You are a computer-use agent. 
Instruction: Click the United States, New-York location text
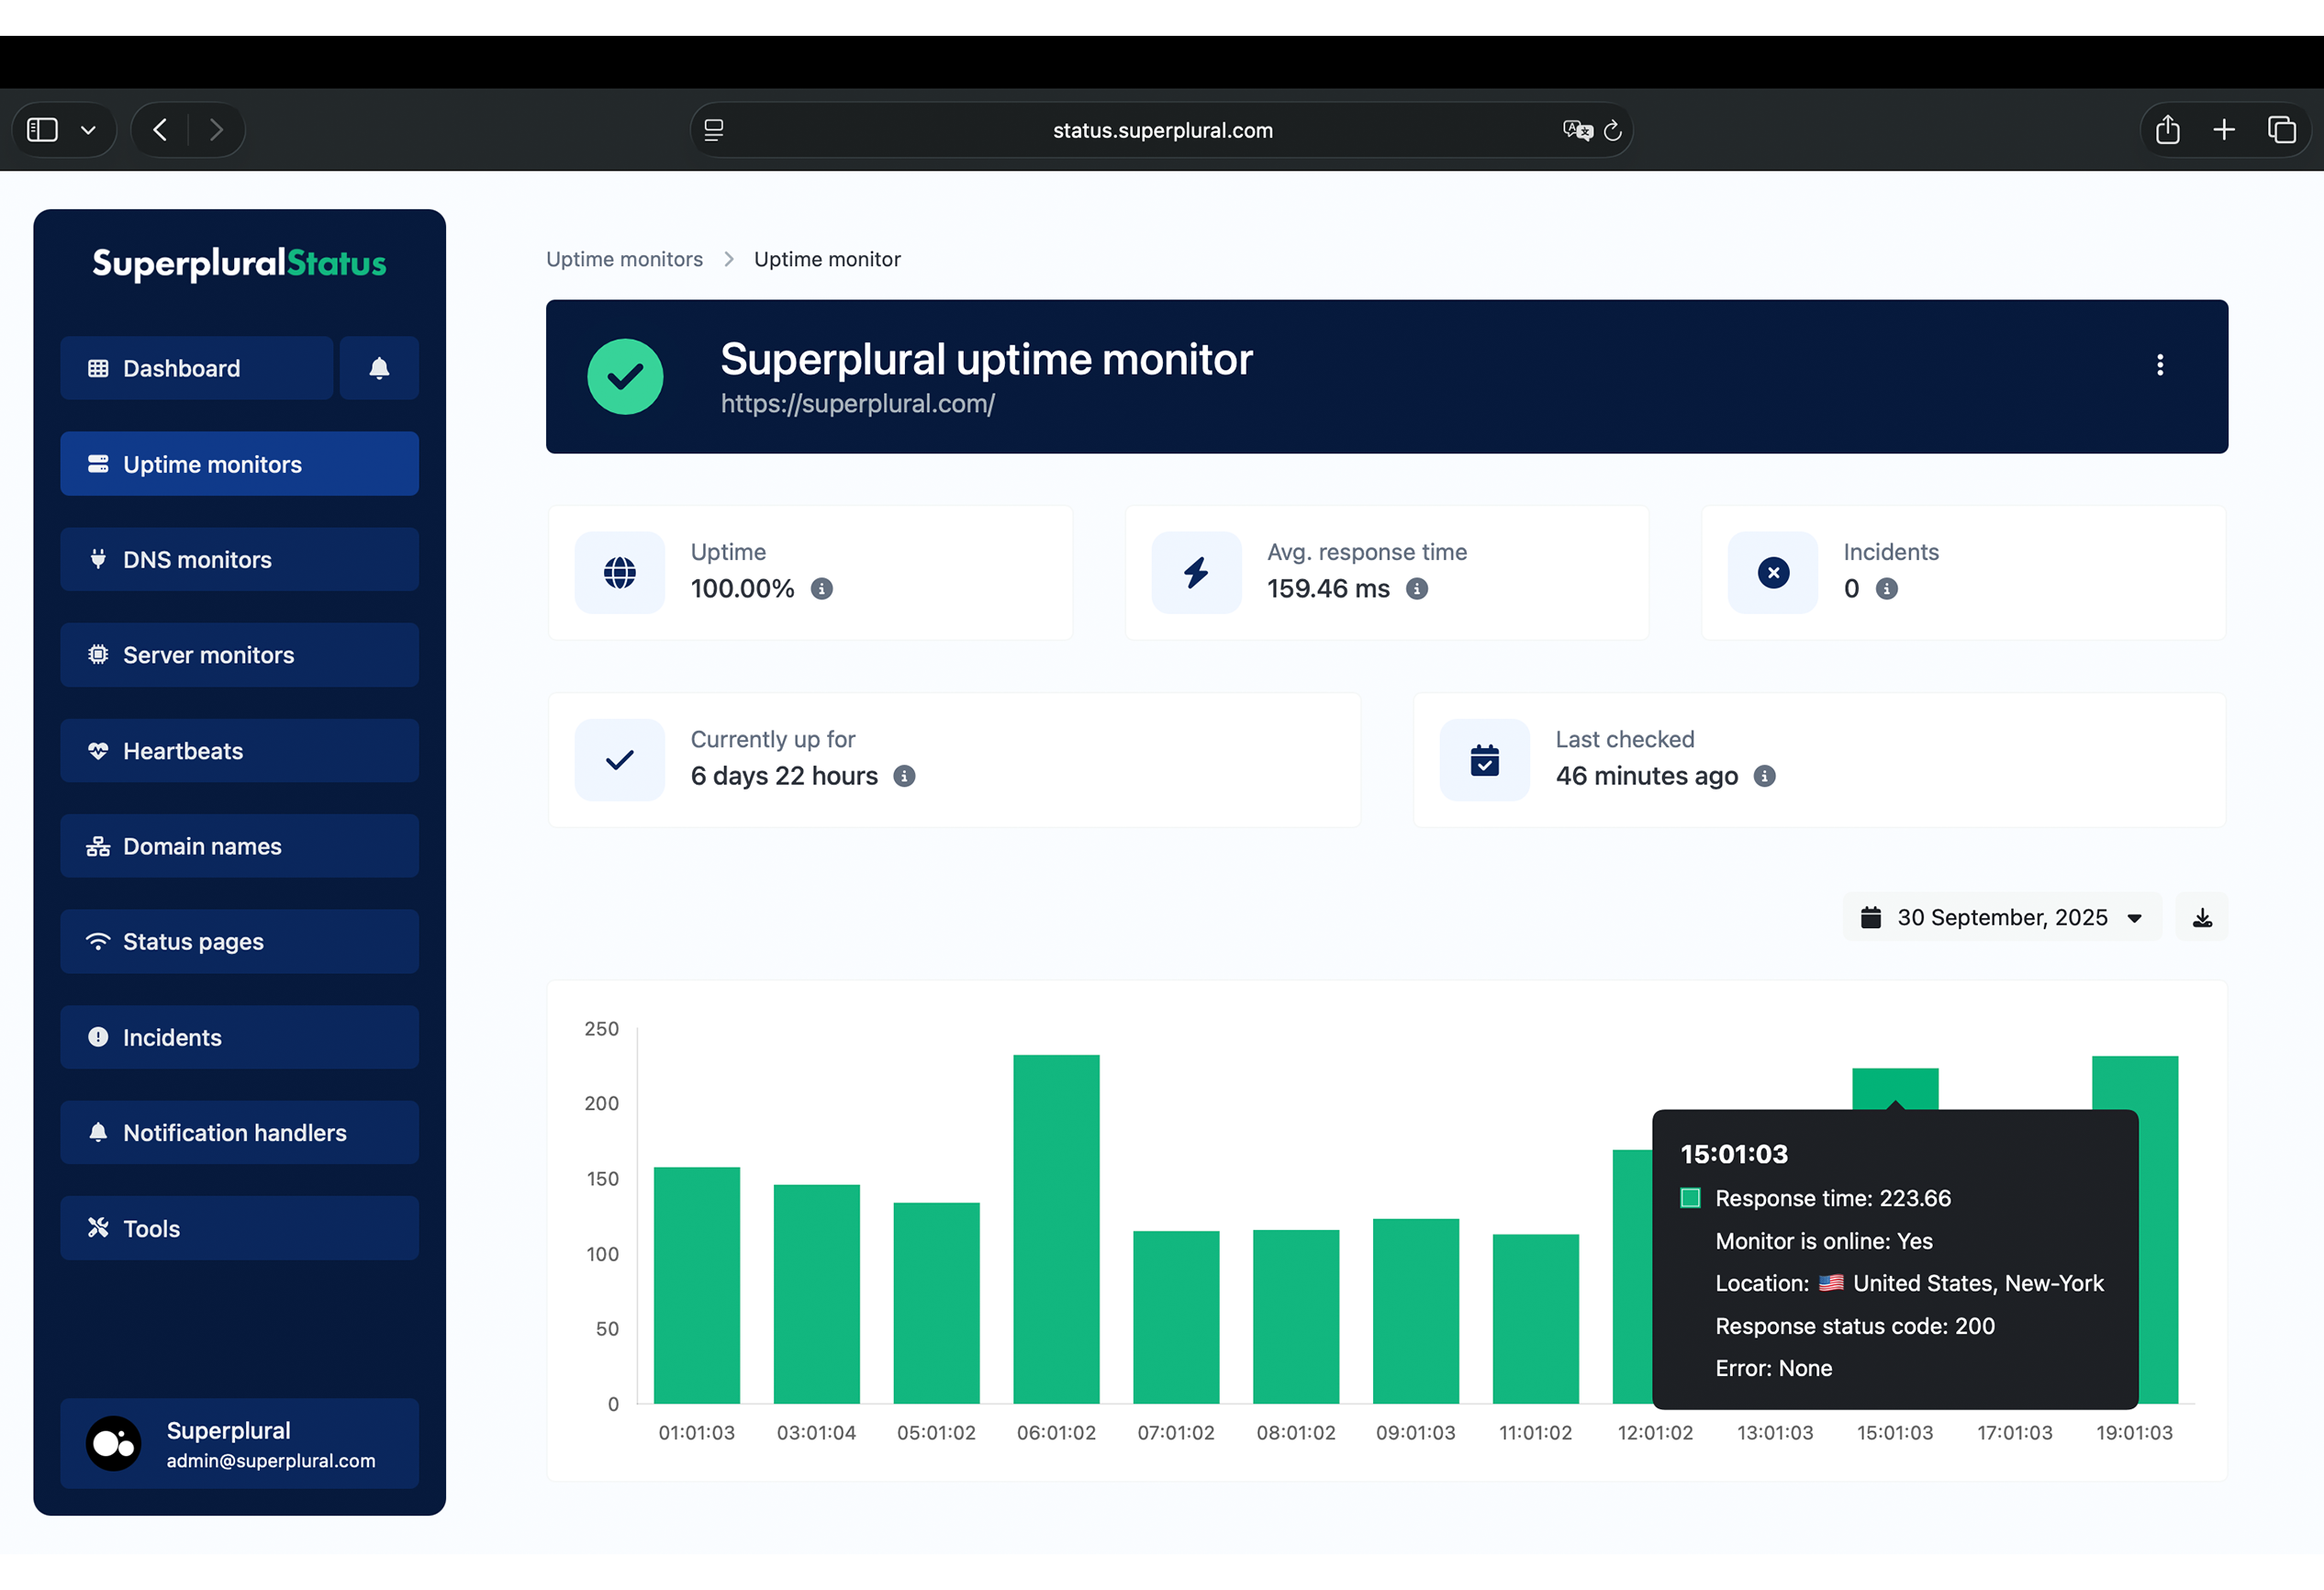[1977, 1283]
